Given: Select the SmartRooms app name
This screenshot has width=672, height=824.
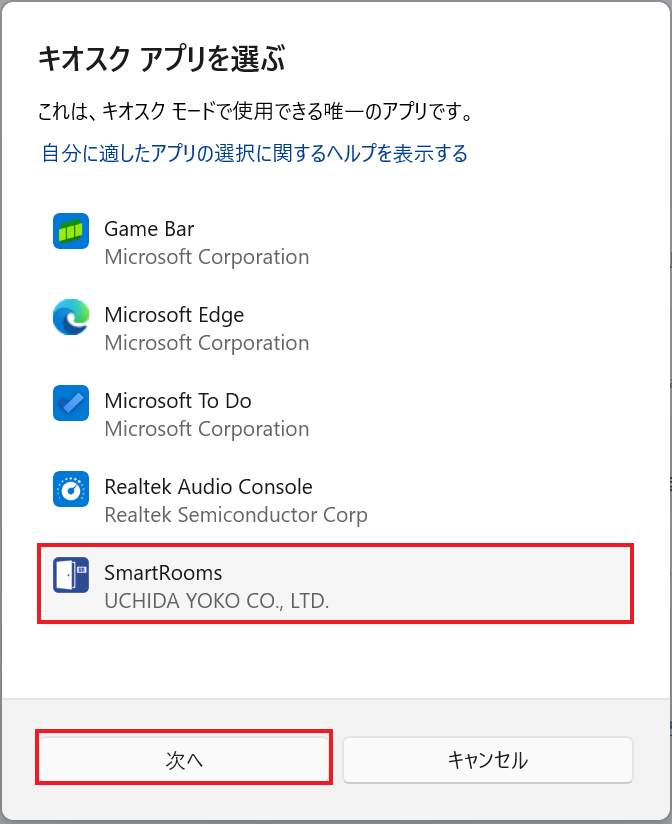Looking at the screenshot, I should 163,573.
